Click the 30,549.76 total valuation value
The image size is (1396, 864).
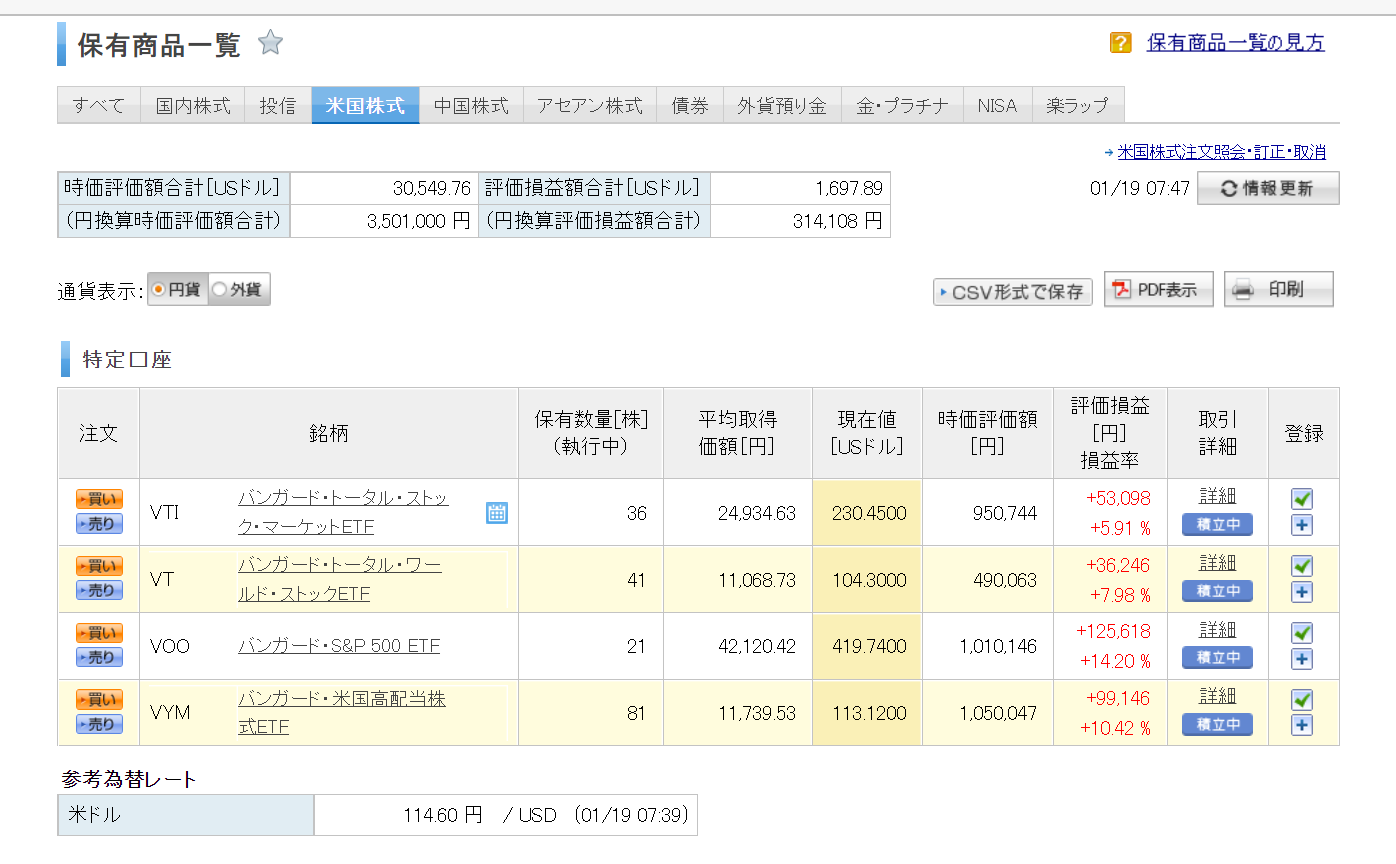[432, 188]
